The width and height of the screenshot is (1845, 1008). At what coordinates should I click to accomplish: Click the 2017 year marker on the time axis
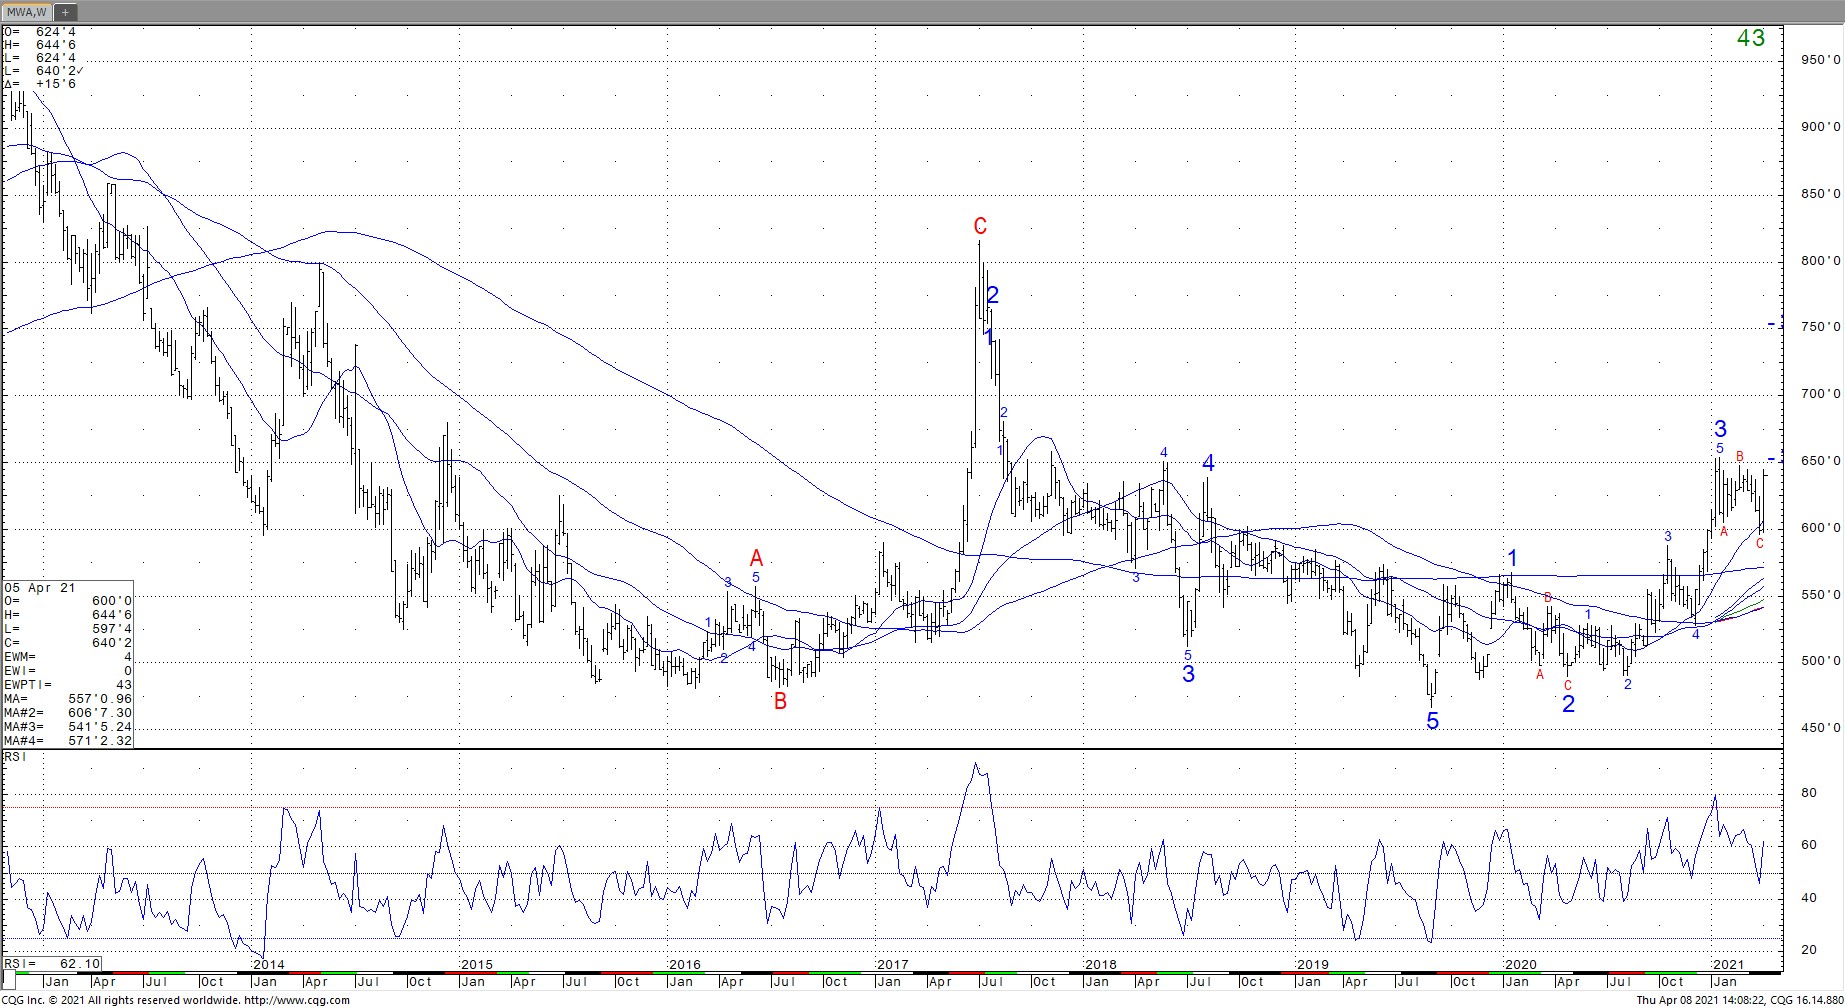892,965
